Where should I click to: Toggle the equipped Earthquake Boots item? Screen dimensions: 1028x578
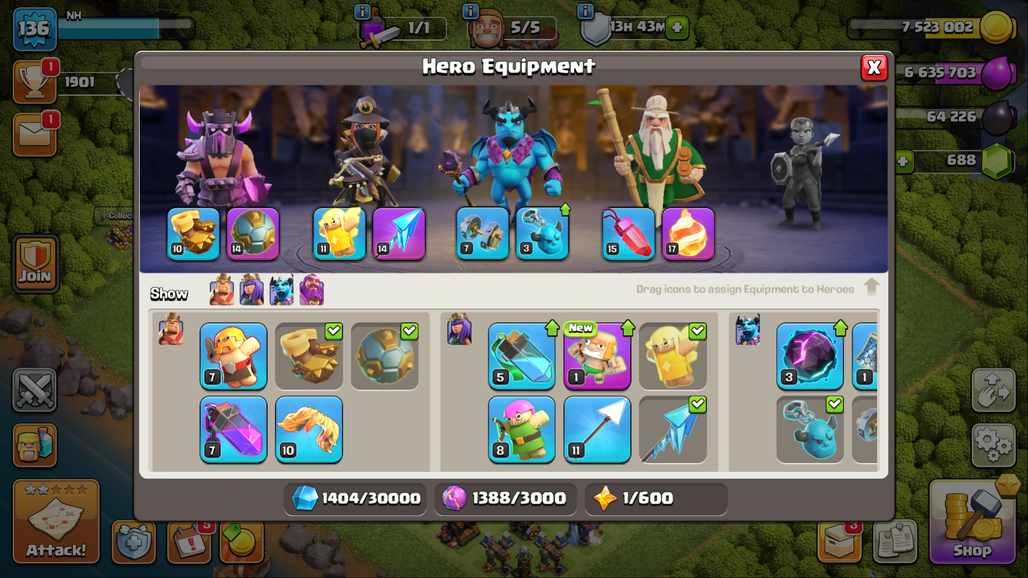tap(309, 356)
